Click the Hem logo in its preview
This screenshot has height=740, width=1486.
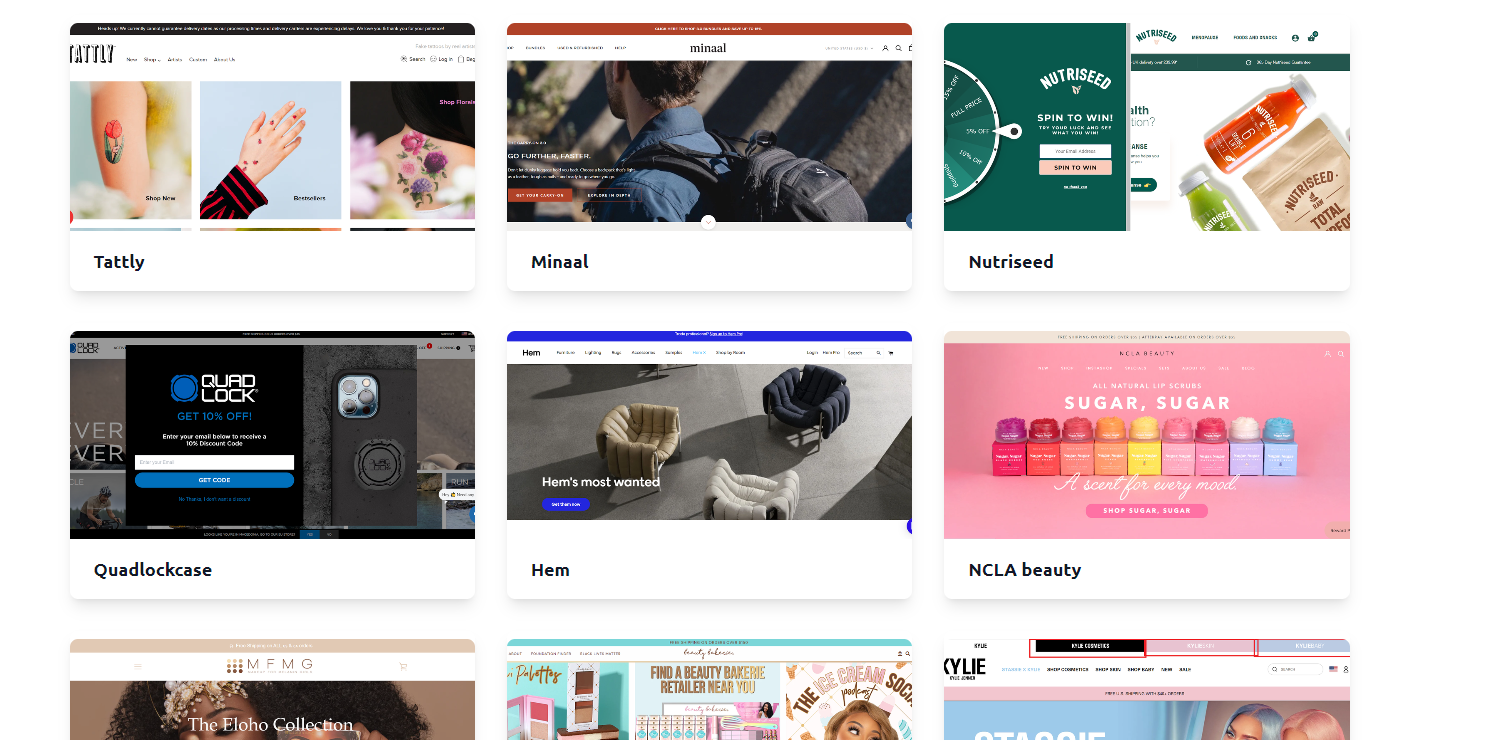[x=530, y=353]
